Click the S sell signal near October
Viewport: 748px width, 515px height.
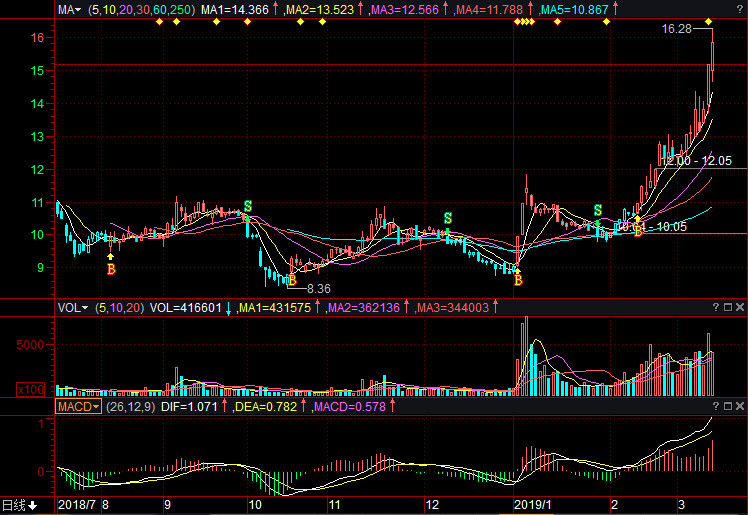coord(247,206)
